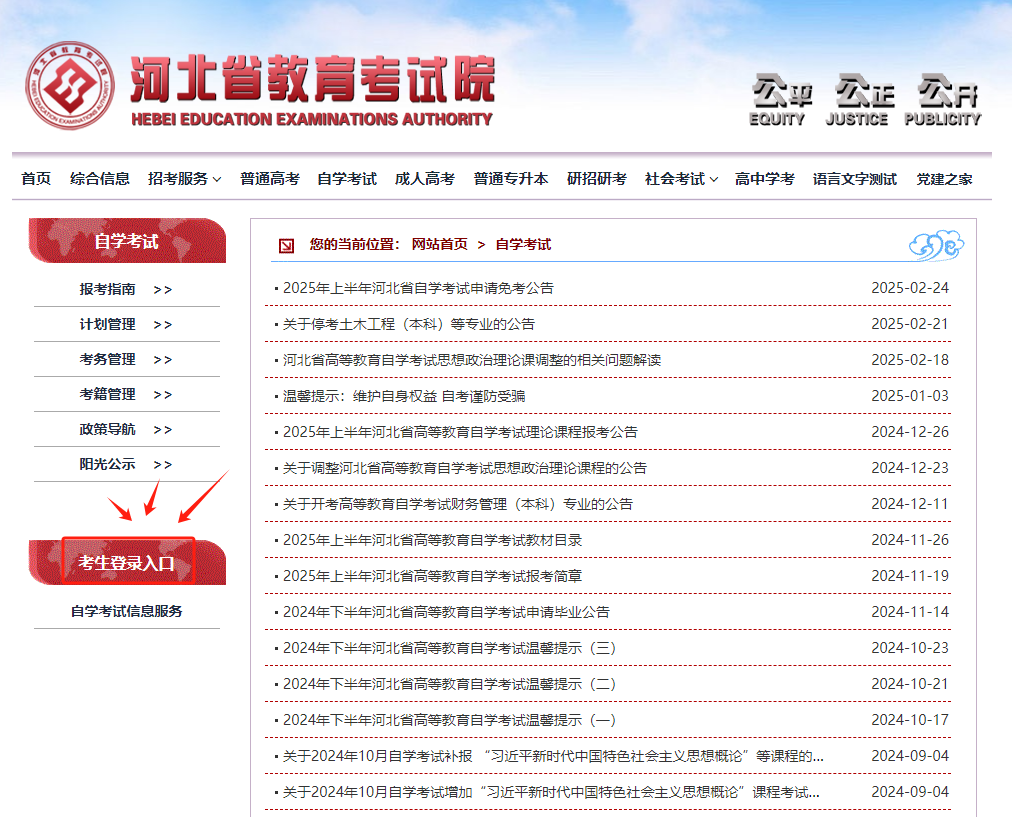
Task: Expand the 政策导航 sidebar section
Action: click(x=126, y=429)
